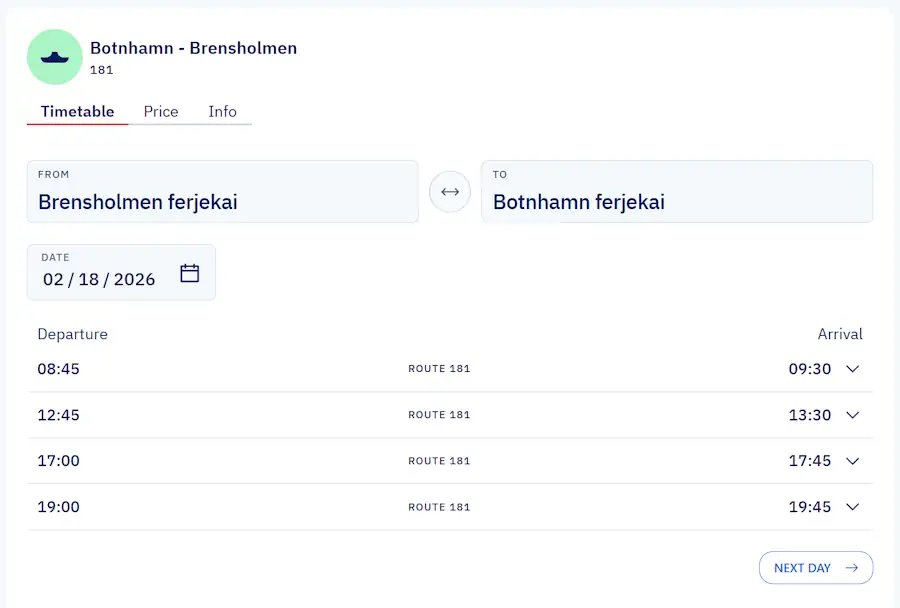Click the NEXT DAY button
The image size is (900, 608).
coord(816,567)
